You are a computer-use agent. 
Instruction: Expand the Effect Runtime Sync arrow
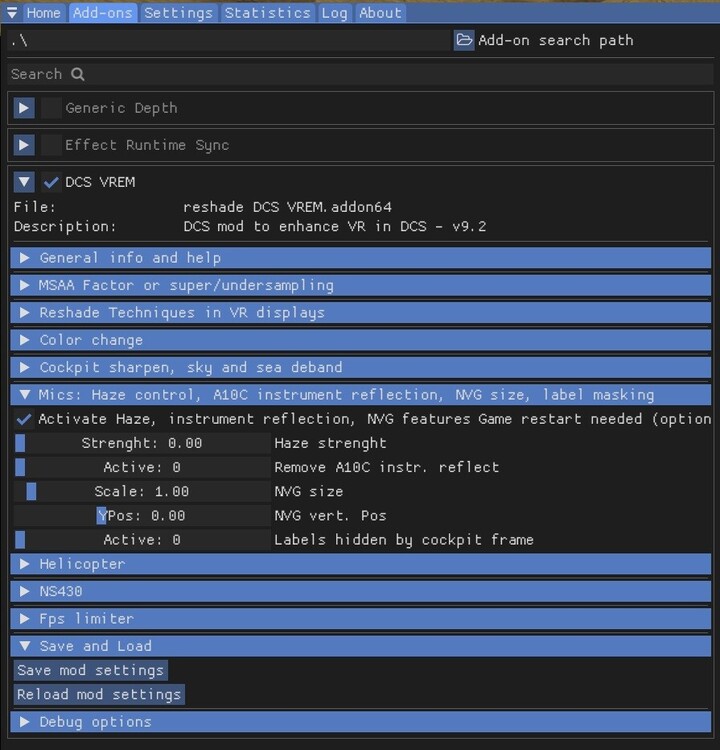coord(25,145)
